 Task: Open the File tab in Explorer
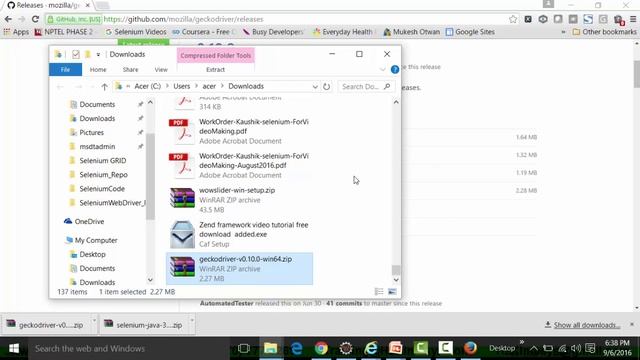click(65, 70)
